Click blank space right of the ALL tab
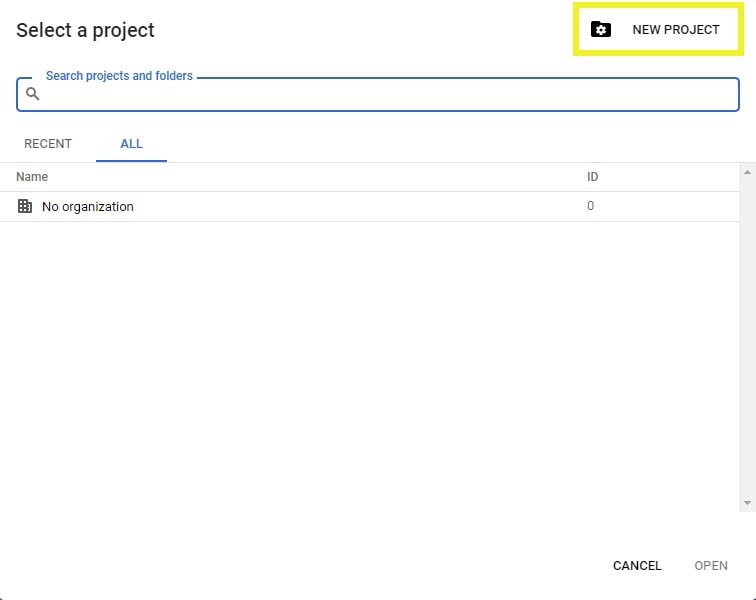The image size is (756, 600). [x=450, y=144]
